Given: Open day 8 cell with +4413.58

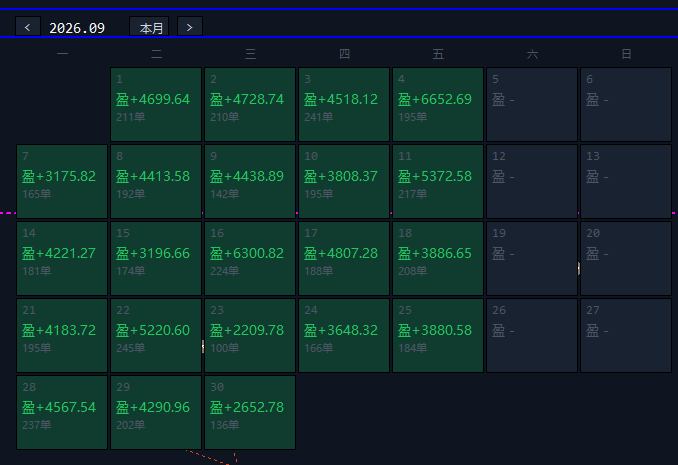Looking at the screenshot, I should (156, 181).
